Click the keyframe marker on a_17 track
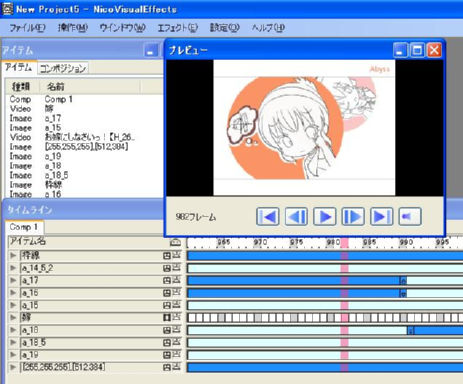Viewport: 463px width, 384px height. (x=403, y=281)
